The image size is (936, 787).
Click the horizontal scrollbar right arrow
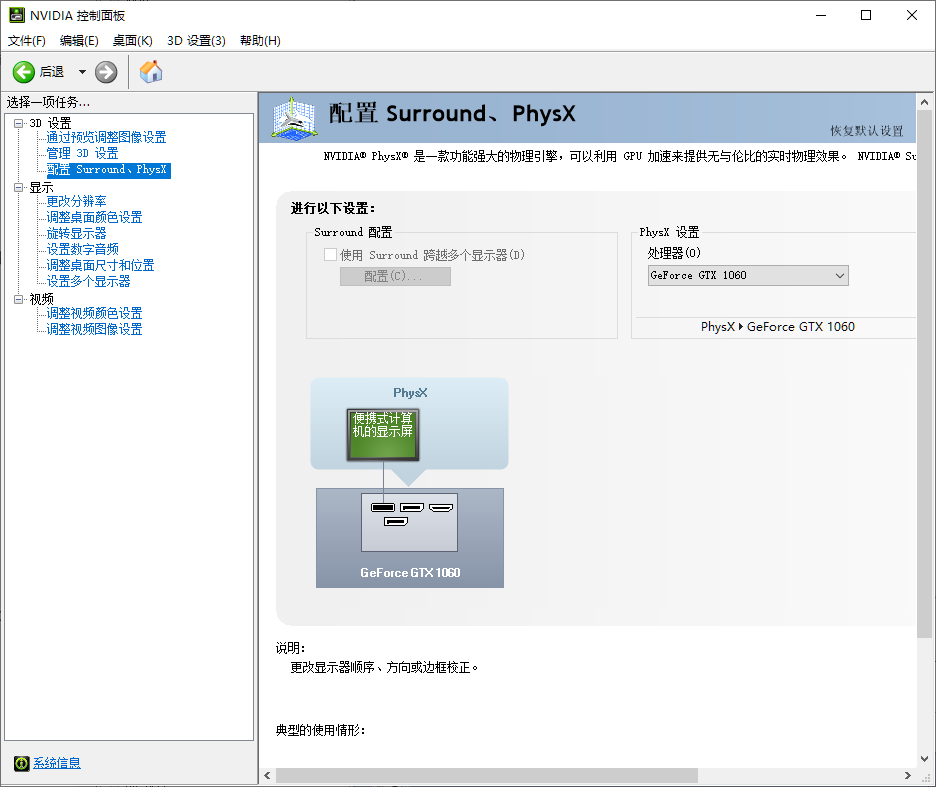pyautogui.click(x=908, y=776)
